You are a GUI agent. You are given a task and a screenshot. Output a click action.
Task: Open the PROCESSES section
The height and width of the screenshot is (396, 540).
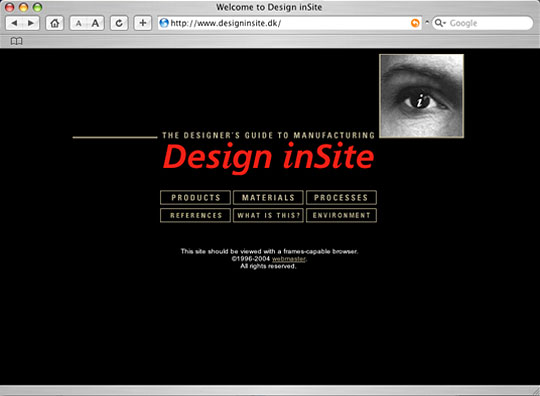[341, 198]
